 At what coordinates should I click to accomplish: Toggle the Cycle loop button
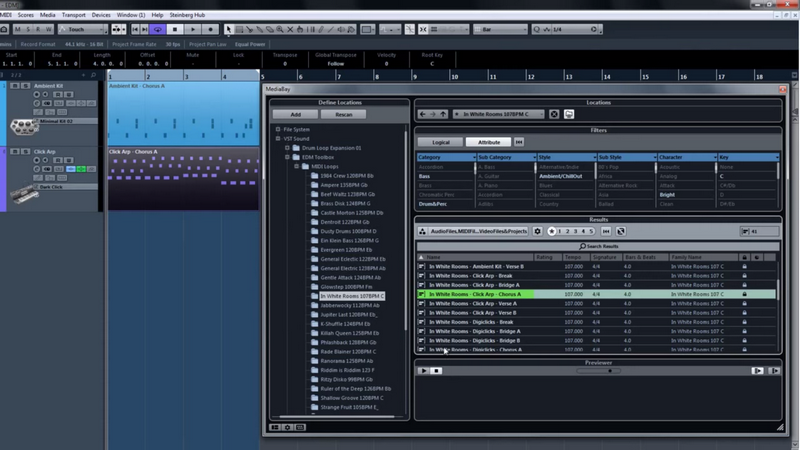(x=158, y=30)
